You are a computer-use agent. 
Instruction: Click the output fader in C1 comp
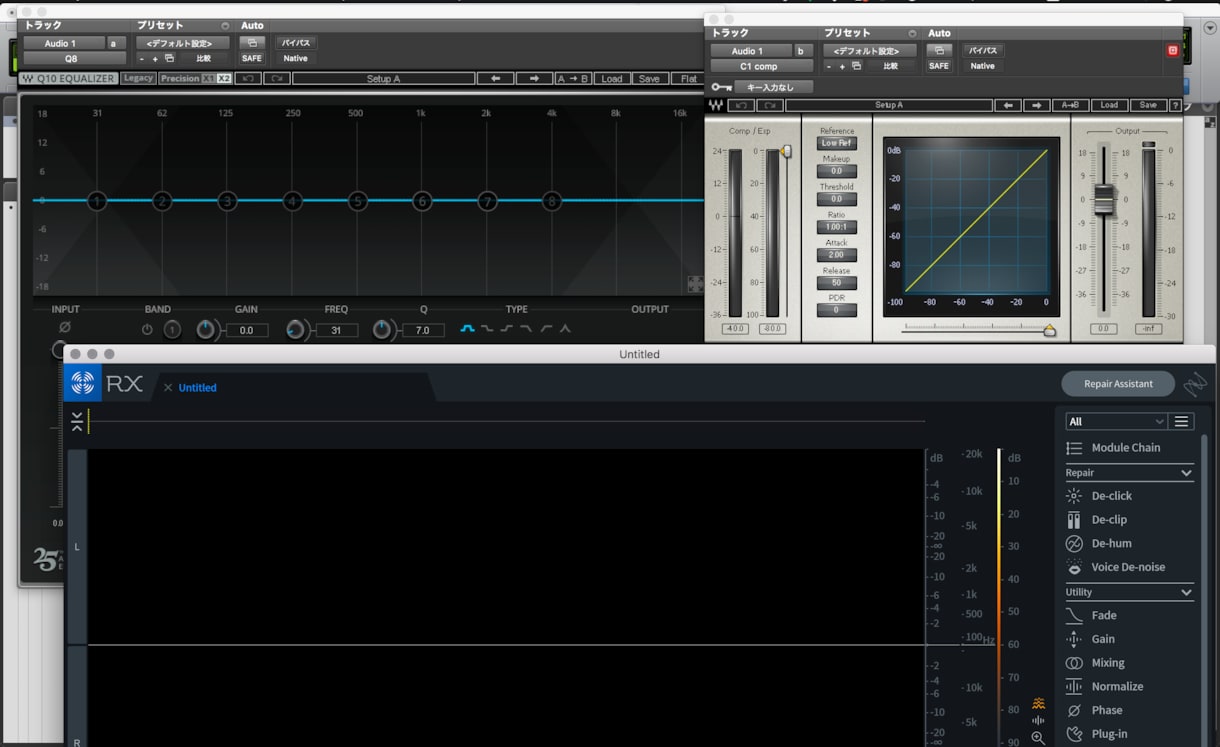tap(1103, 198)
